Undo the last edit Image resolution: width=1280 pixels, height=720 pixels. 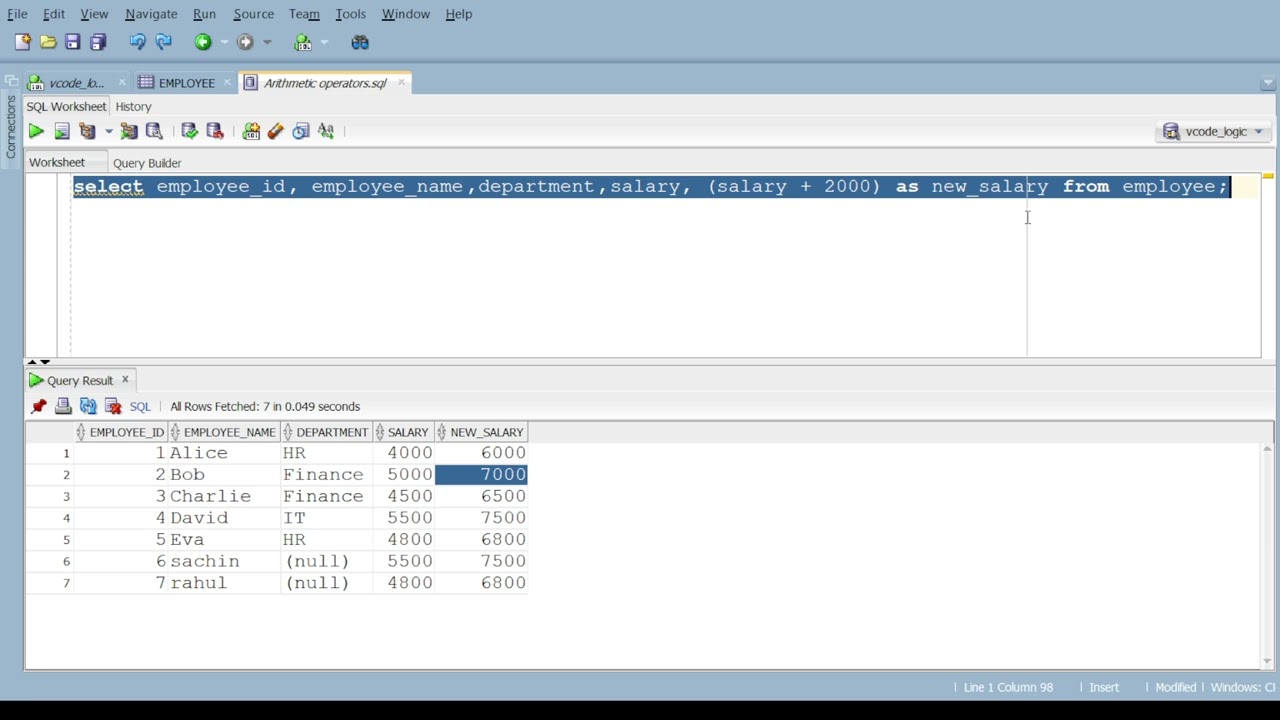tap(137, 42)
